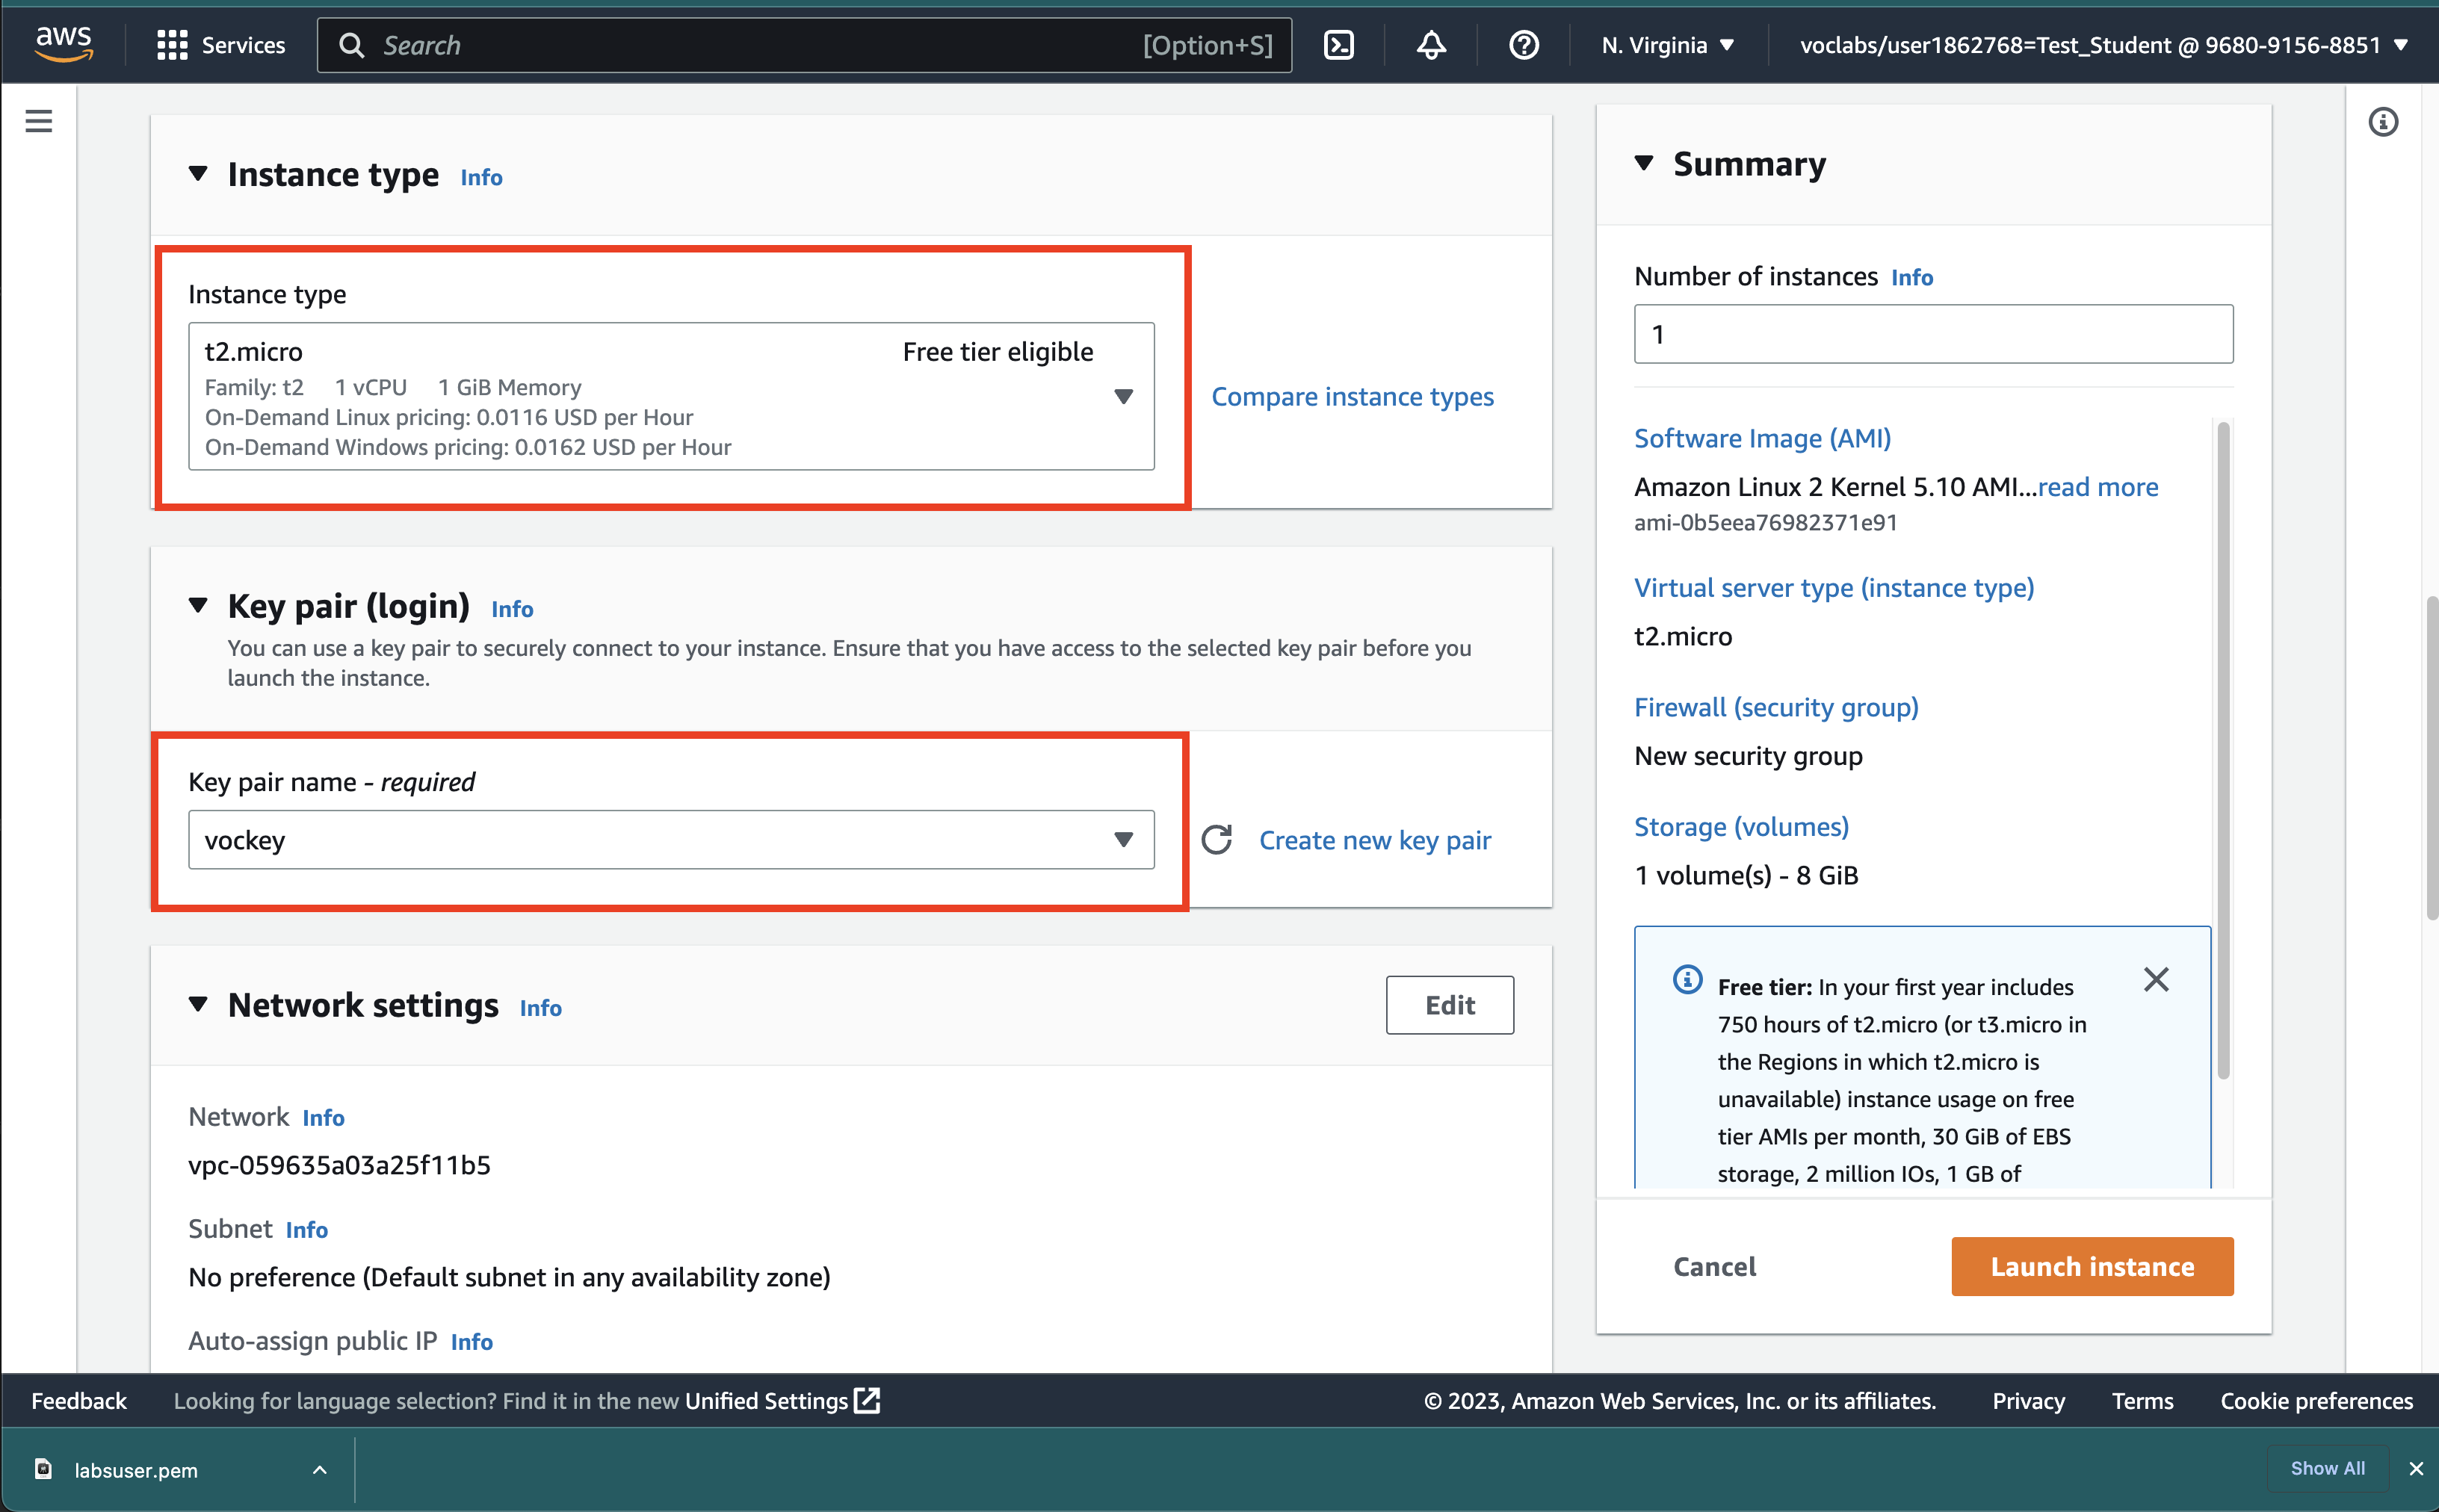Open the notifications bell
The height and width of the screenshot is (1512, 2439).
pyautogui.click(x=1431, y=45)
